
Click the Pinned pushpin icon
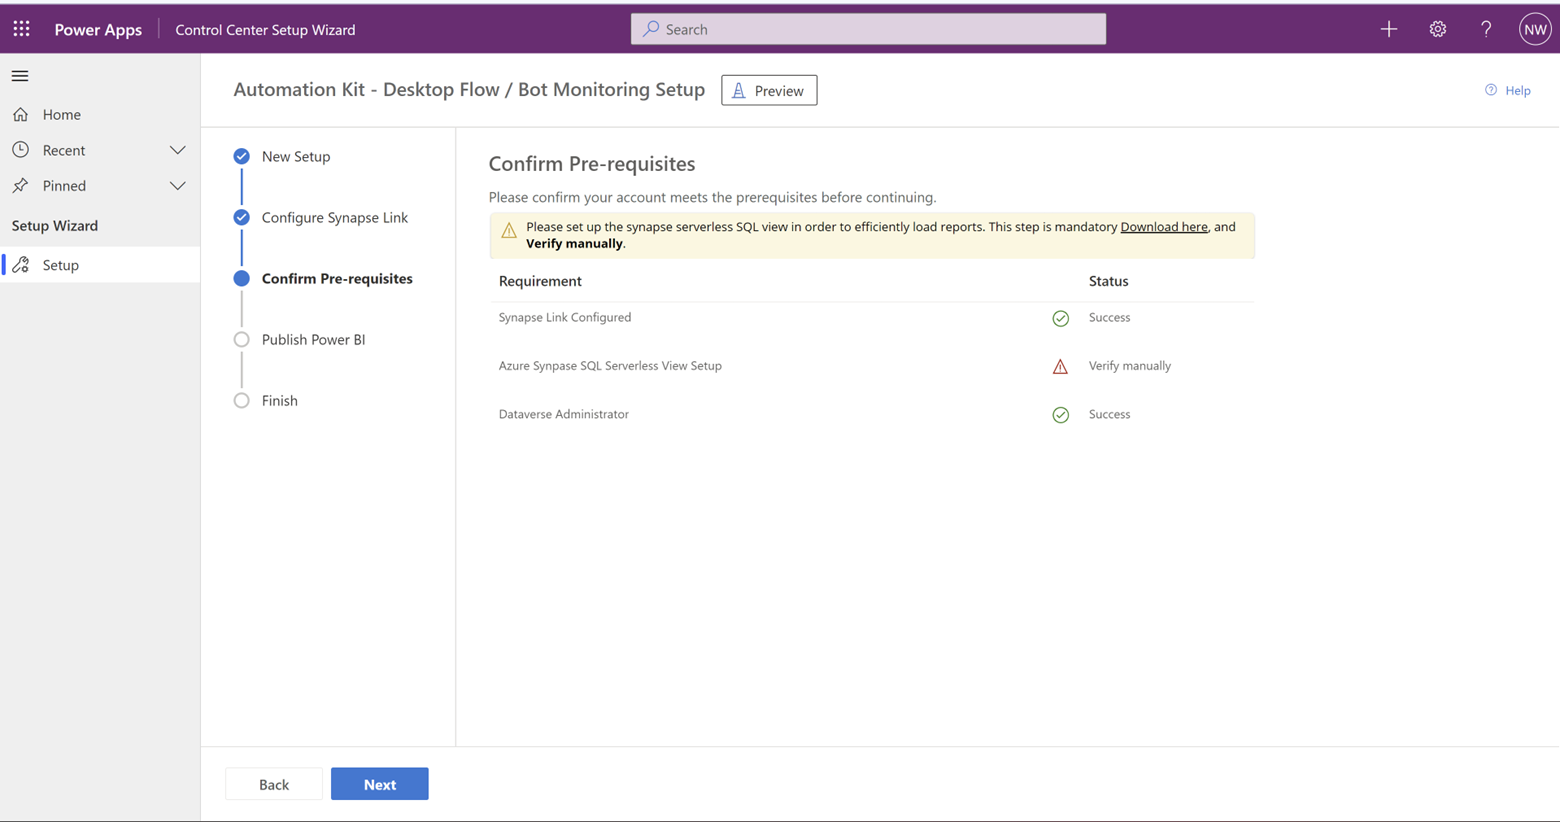coord(21,185)
